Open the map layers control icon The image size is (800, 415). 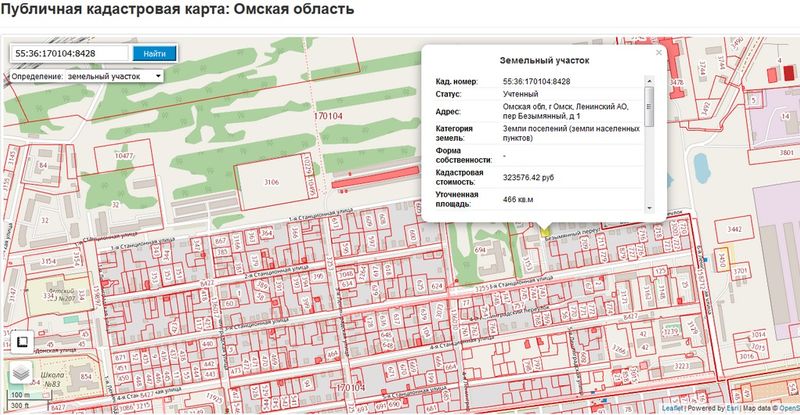pyautogui.click(x=20, y=373)
